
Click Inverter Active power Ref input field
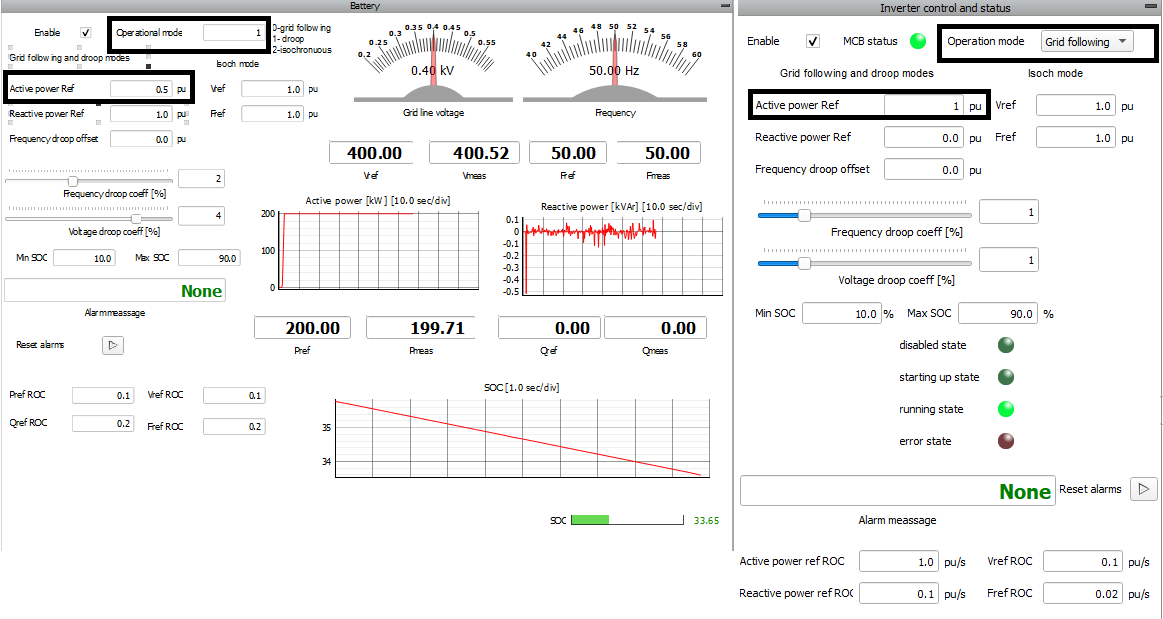click(923, 105)
